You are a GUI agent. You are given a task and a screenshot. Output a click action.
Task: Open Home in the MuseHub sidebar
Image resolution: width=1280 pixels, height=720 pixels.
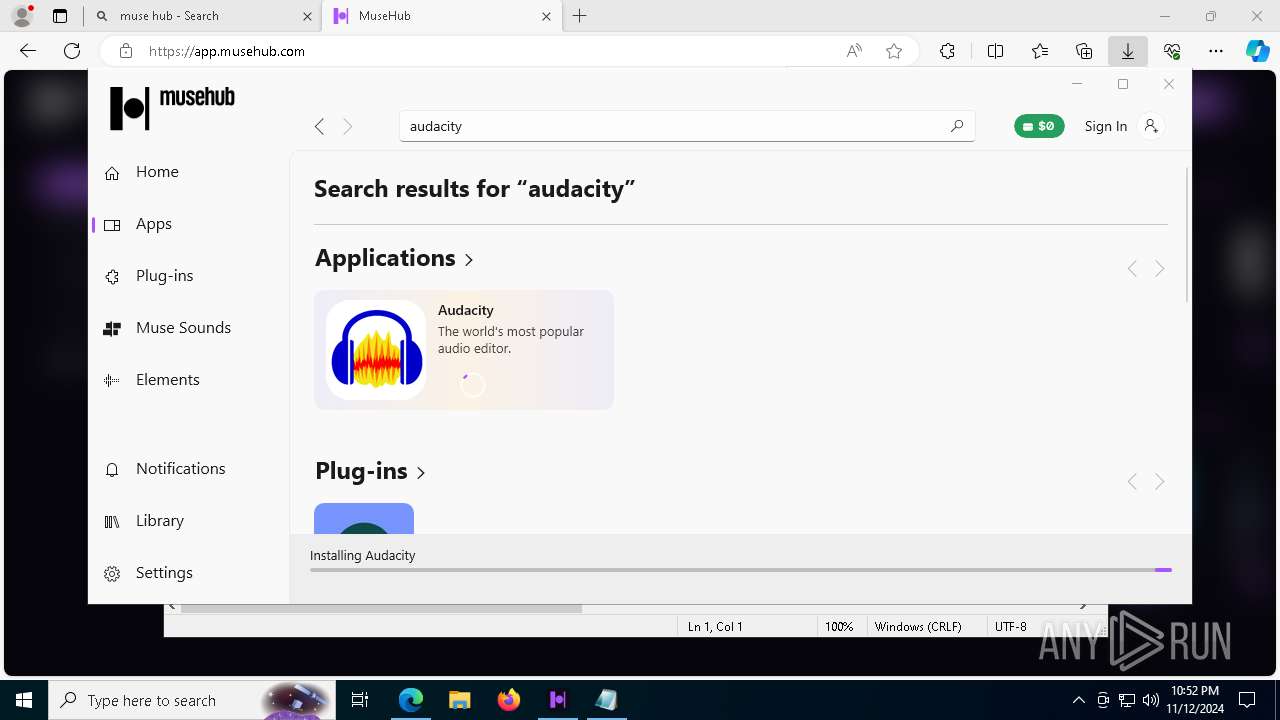[142, 172]
